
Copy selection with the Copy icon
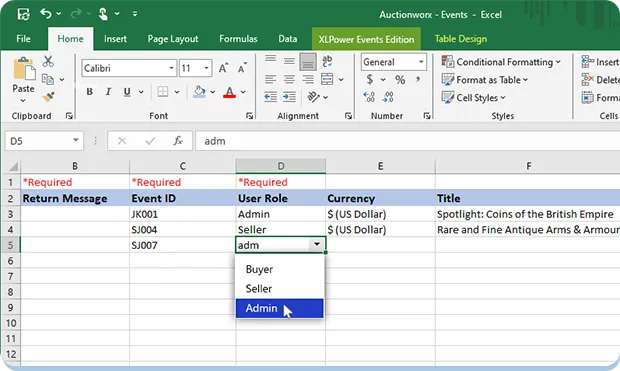[x=48, y=80]
